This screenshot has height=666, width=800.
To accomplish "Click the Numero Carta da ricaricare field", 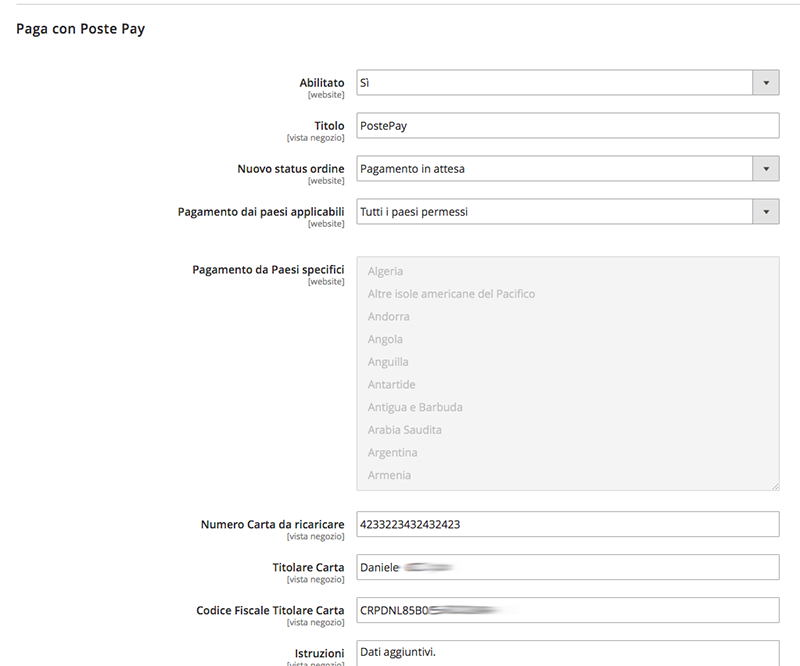I will pyautogui.click(x=568, y=524).
